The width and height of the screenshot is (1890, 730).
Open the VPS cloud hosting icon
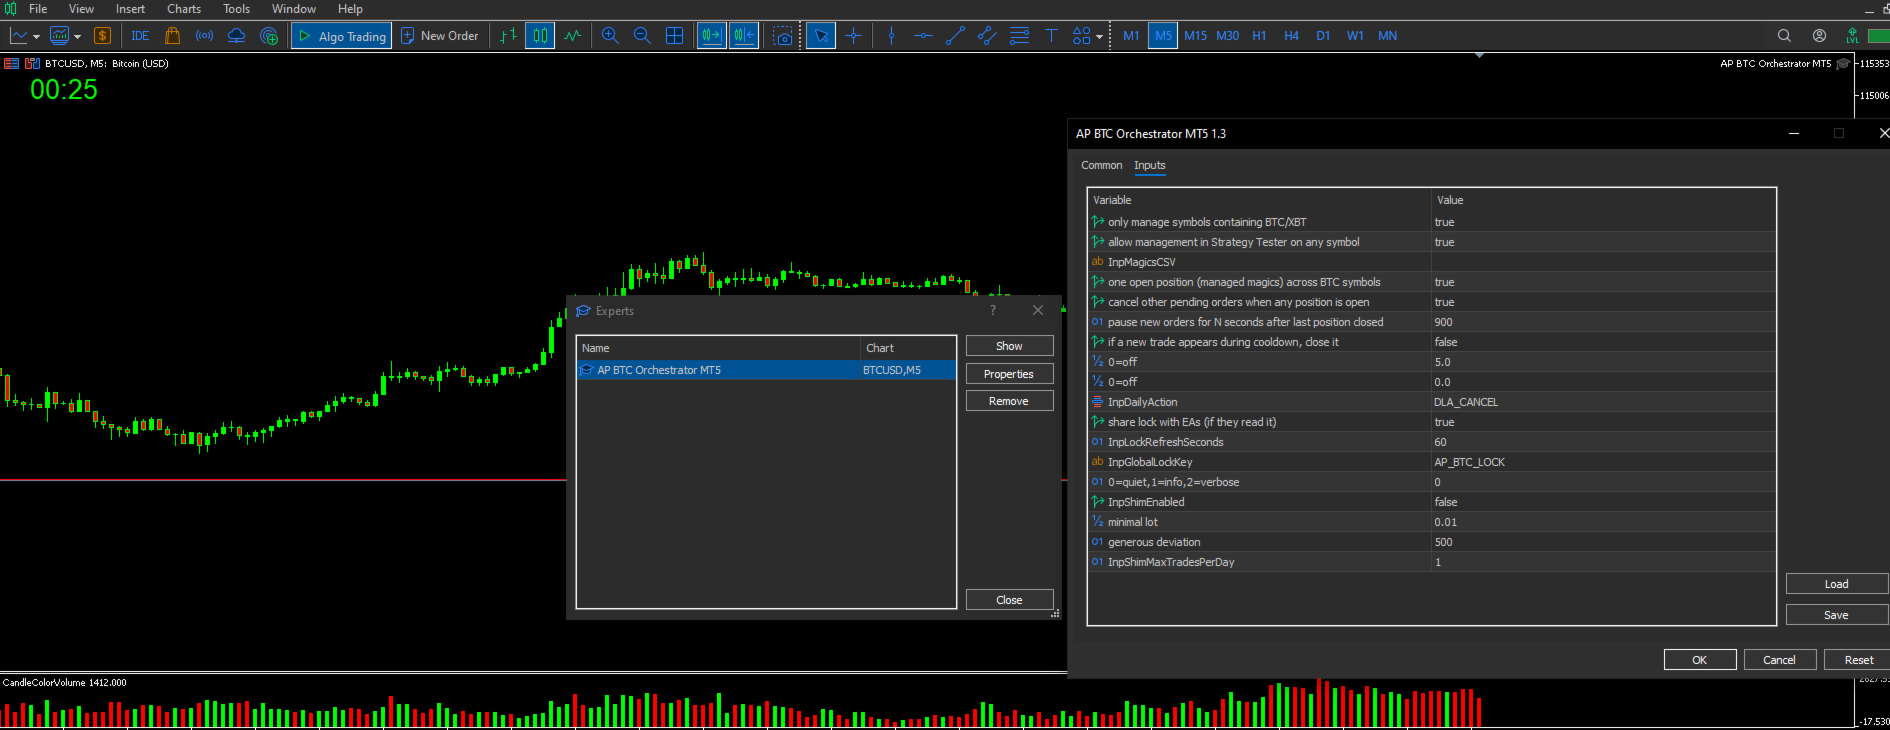point(236,36)
